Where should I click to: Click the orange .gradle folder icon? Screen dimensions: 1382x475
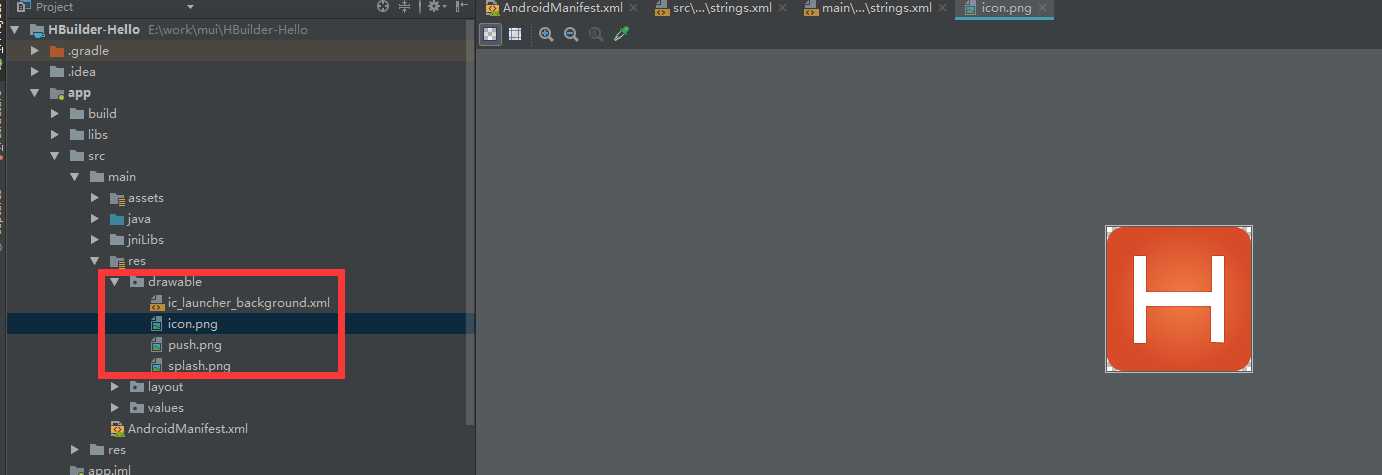tap(57, 51)
